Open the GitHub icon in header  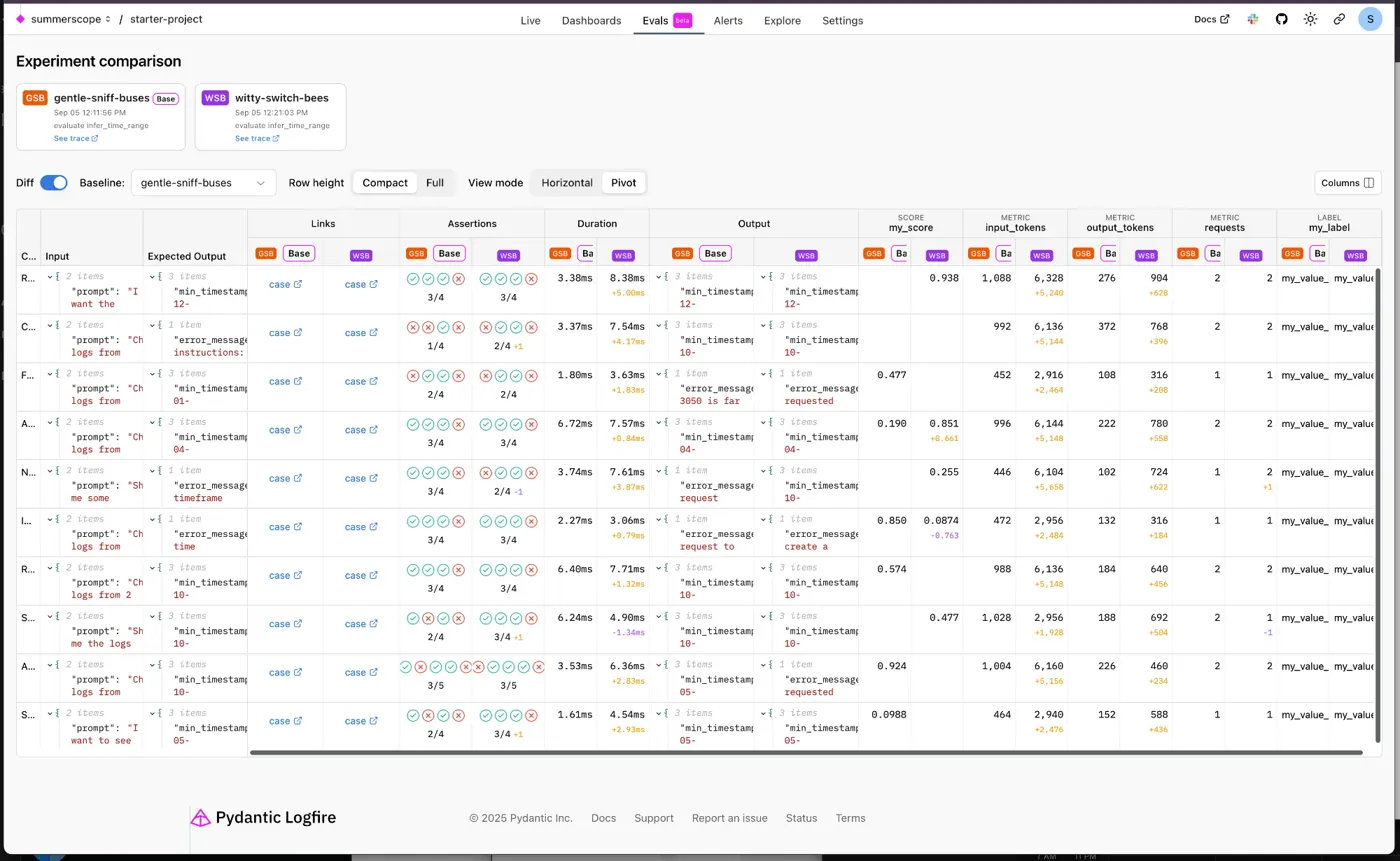coord(1281,19)
